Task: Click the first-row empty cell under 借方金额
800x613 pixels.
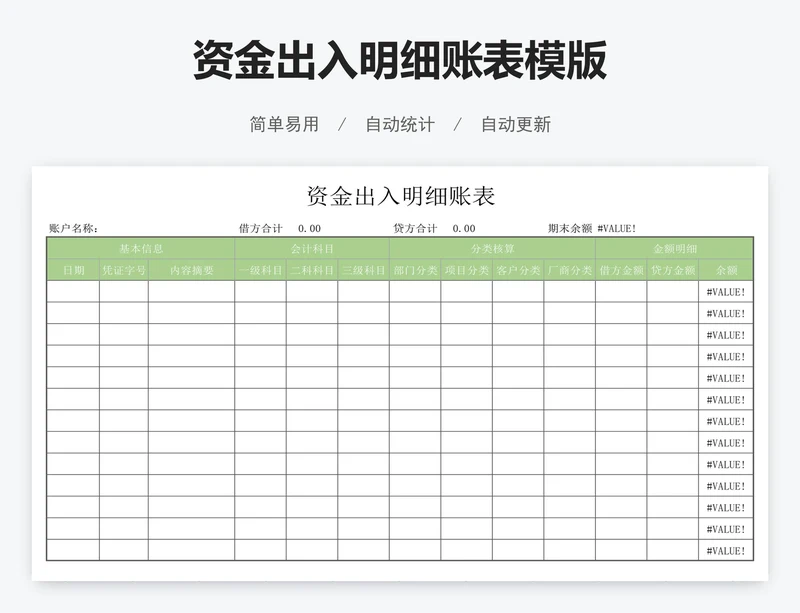Action: pos(621,292)
